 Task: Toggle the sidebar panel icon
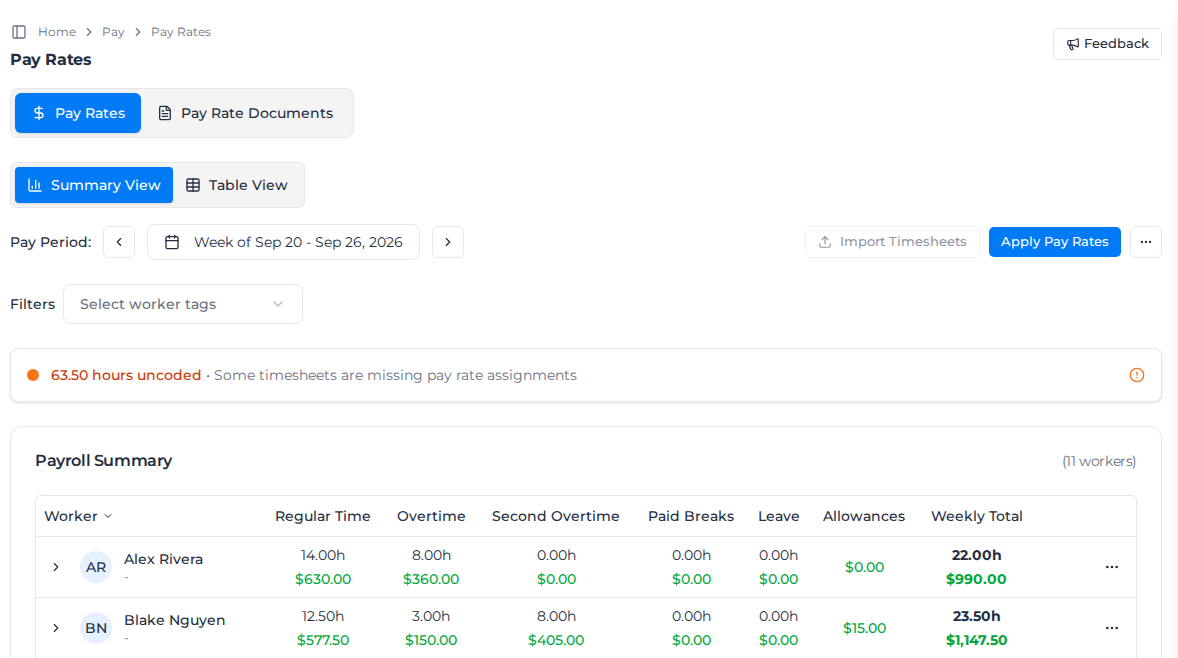20,32
